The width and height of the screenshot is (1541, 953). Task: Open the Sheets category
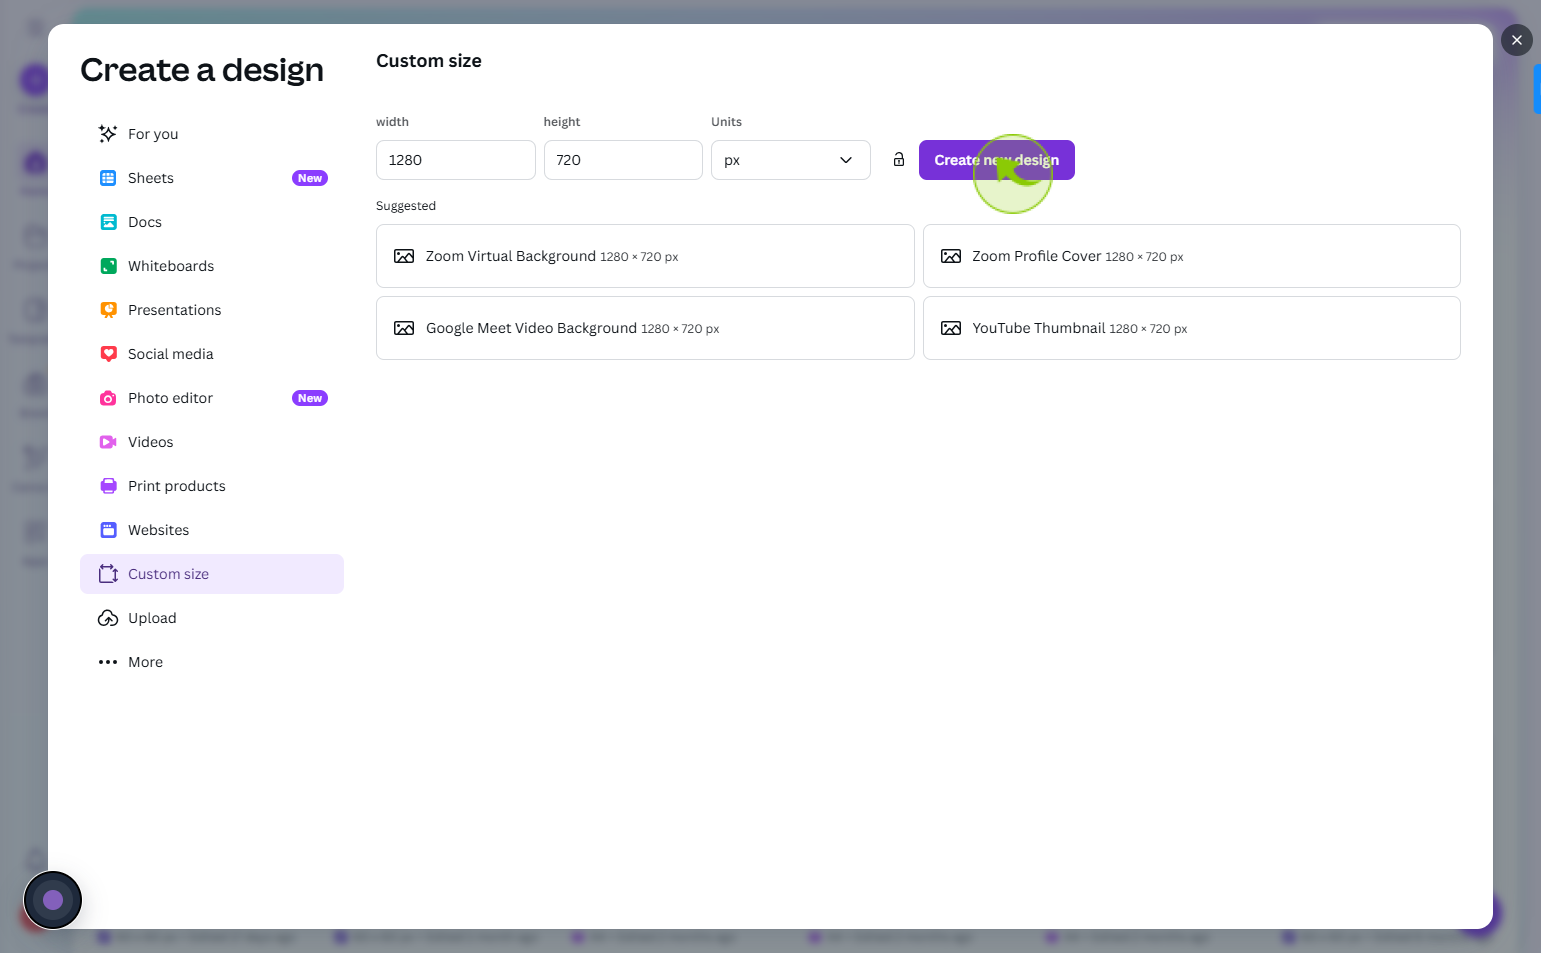coord(212,178)
